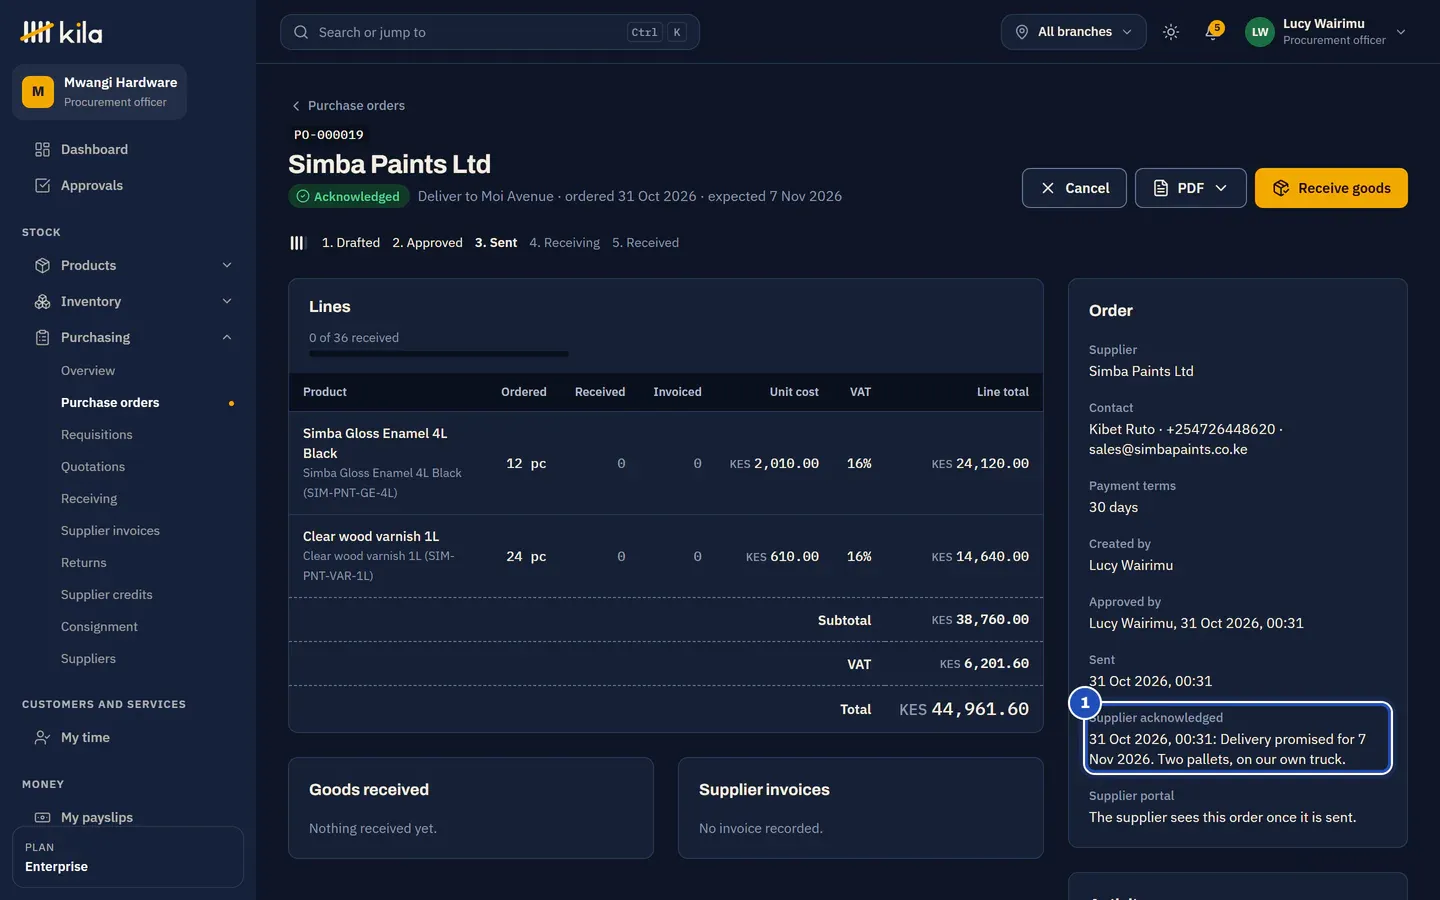Focus the Search or jump to field
Image resolution: width=1440 pixels, height=900 pixels.
pyautogui.click(x=490, y=32)
